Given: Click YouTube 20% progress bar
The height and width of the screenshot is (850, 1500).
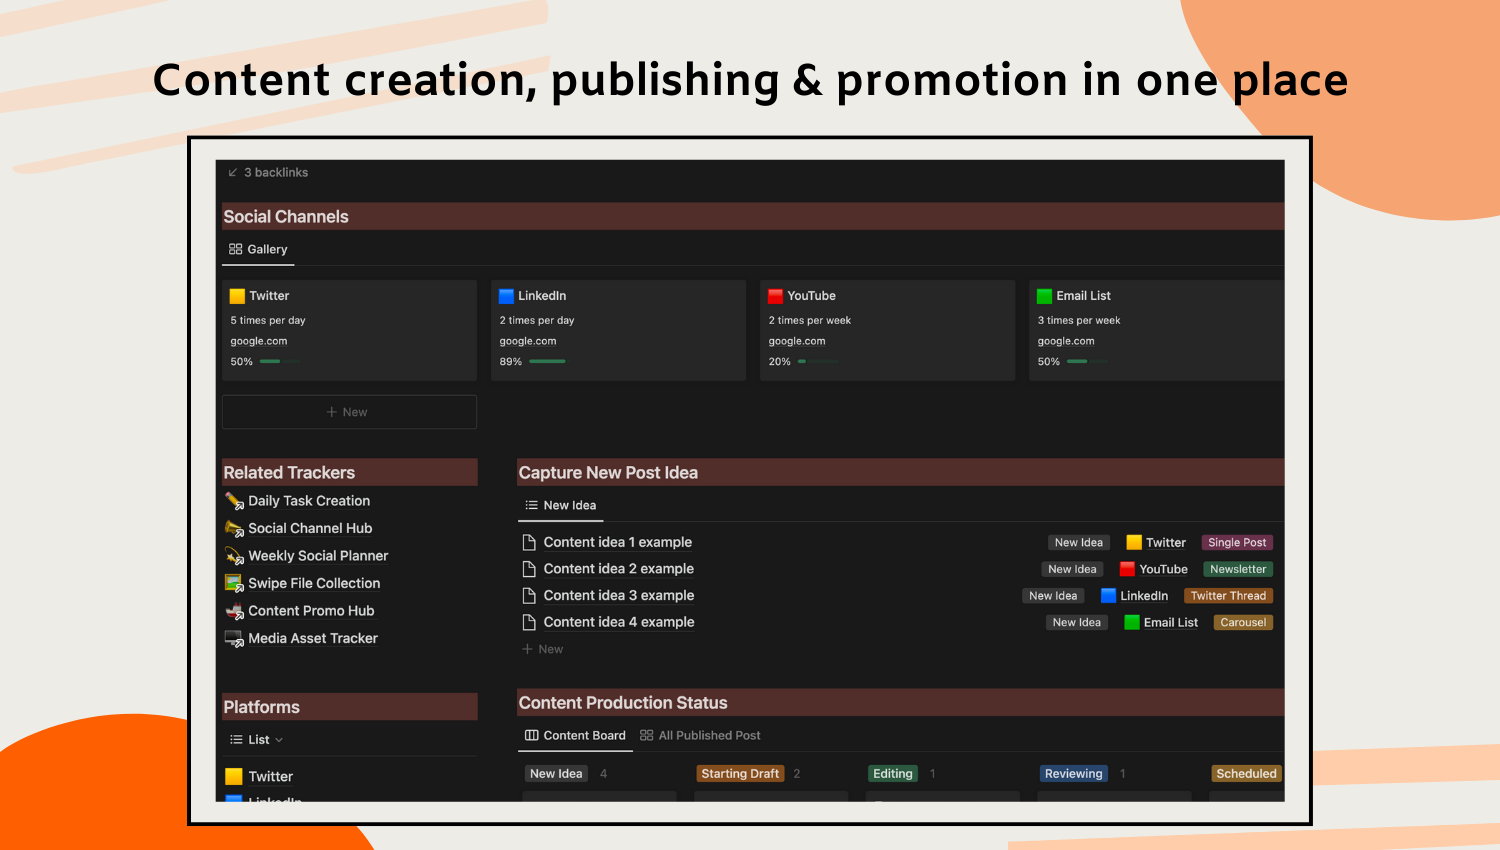Looking at the screenshot, I should pos(818,362).
